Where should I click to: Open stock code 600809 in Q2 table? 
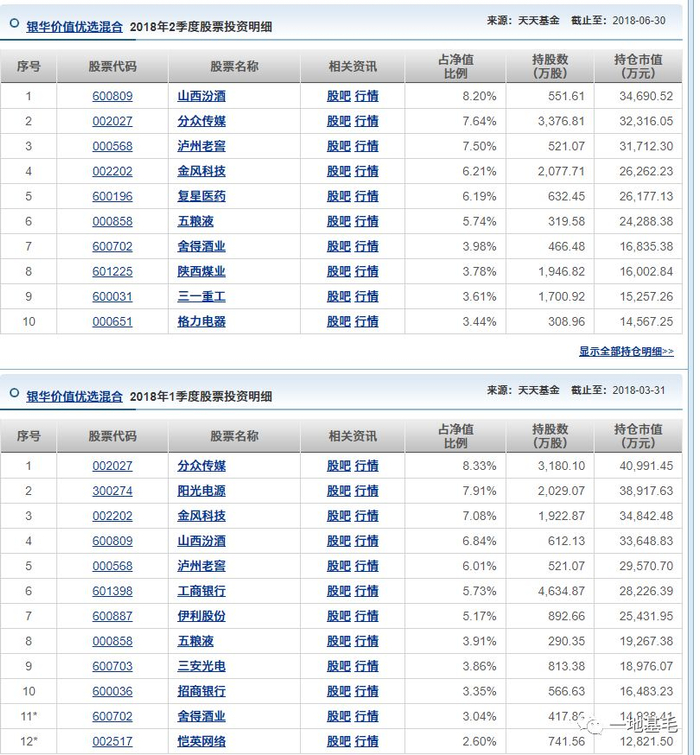tap(112, 96)
